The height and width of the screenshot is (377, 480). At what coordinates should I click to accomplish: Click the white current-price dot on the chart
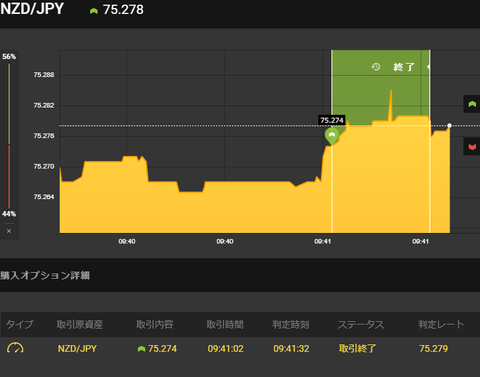449,125
